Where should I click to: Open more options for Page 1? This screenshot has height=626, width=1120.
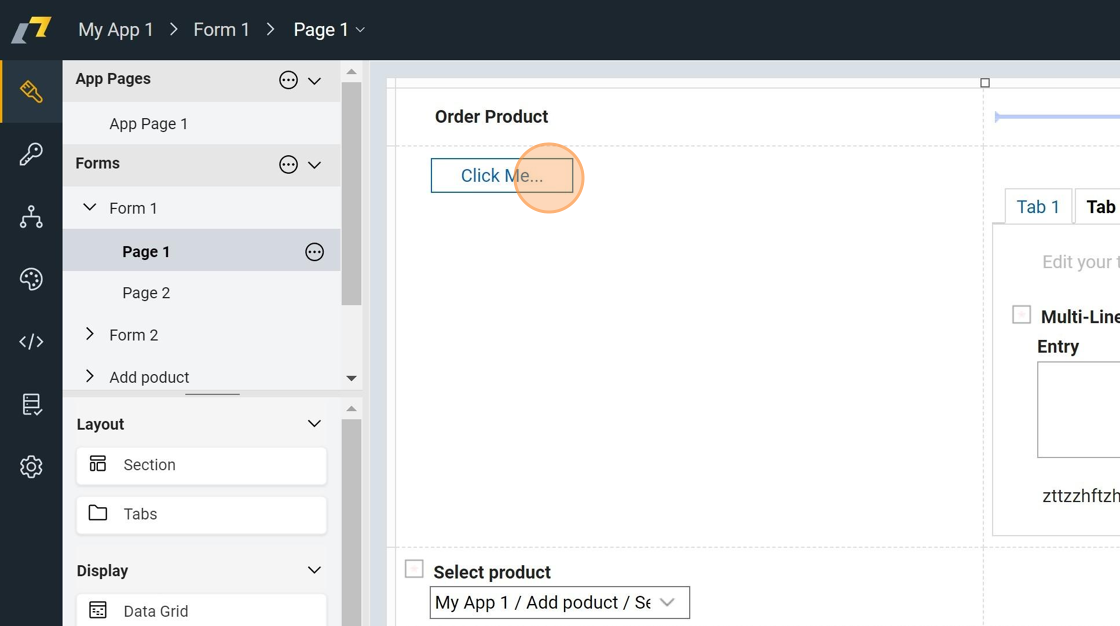pos(314,252)
